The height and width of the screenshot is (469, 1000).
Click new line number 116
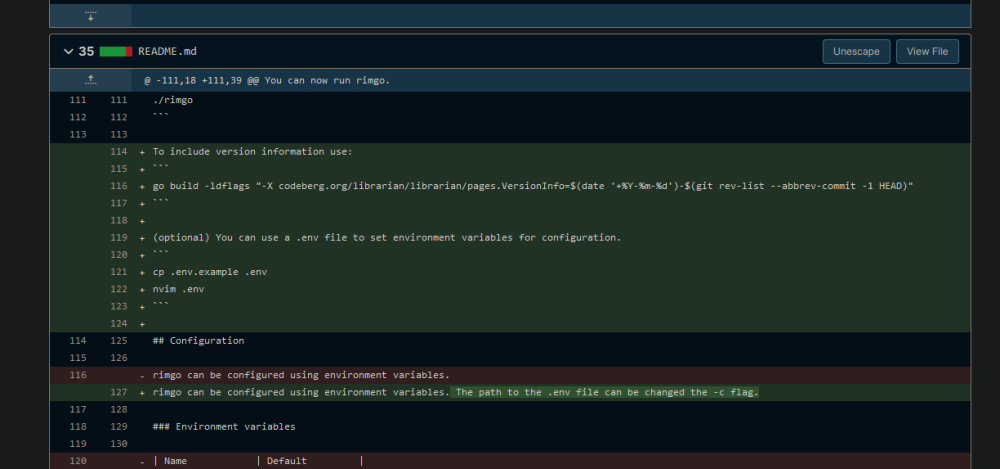click(119, 186)
